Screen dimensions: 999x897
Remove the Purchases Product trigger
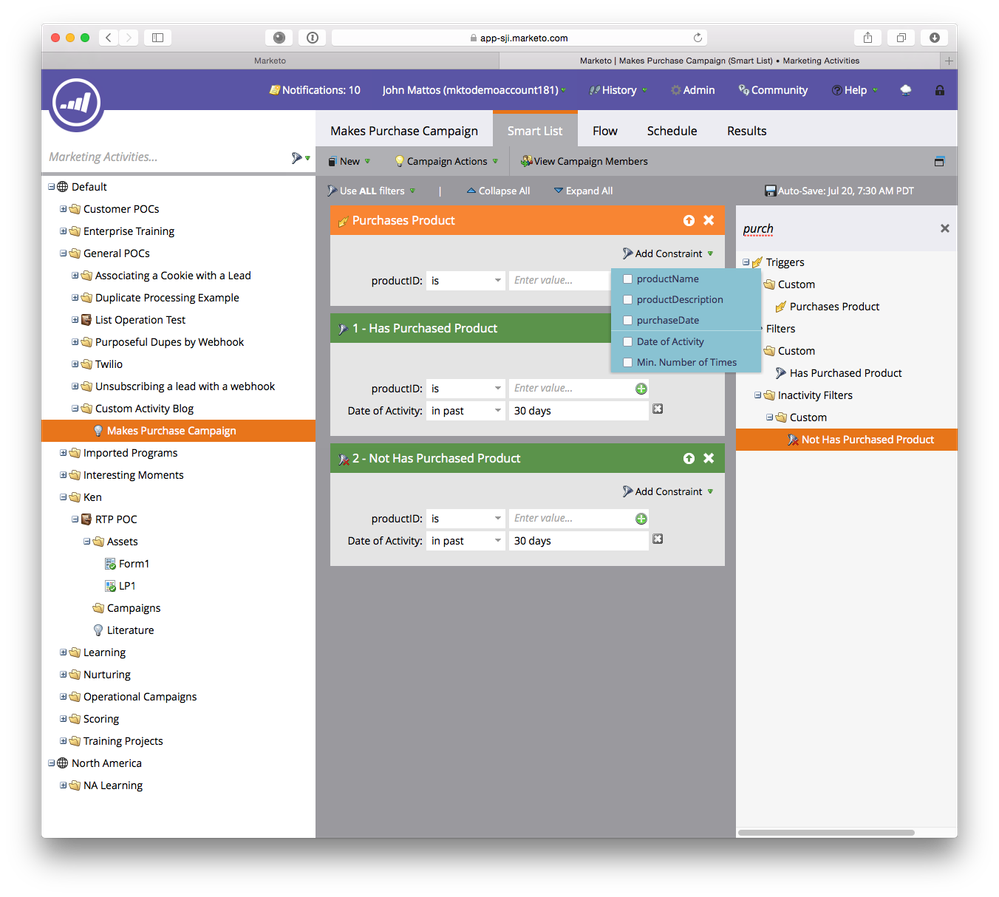(x=708, y=220)
